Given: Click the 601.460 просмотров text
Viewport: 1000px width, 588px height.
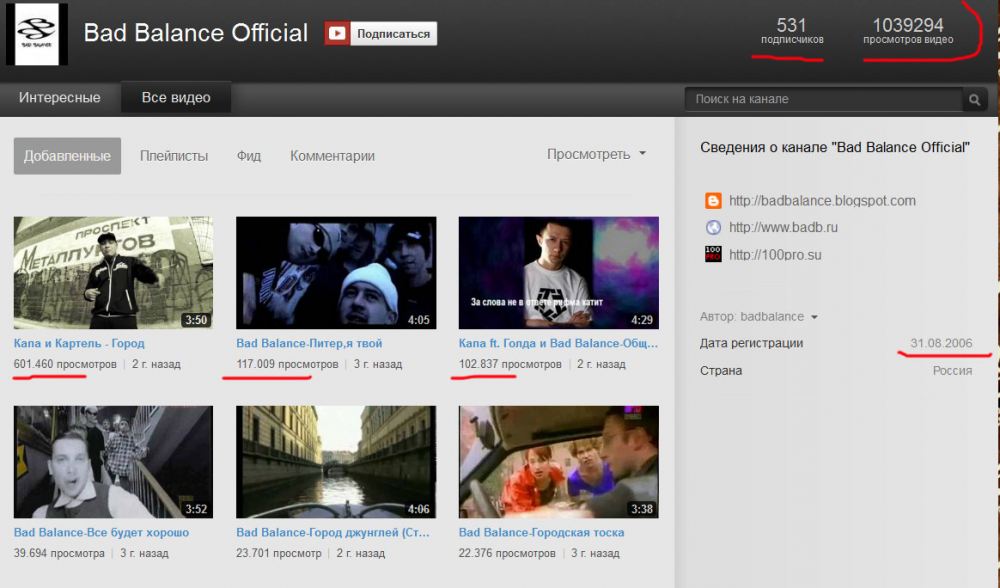Looking at the screenshot, I should 65,364.
